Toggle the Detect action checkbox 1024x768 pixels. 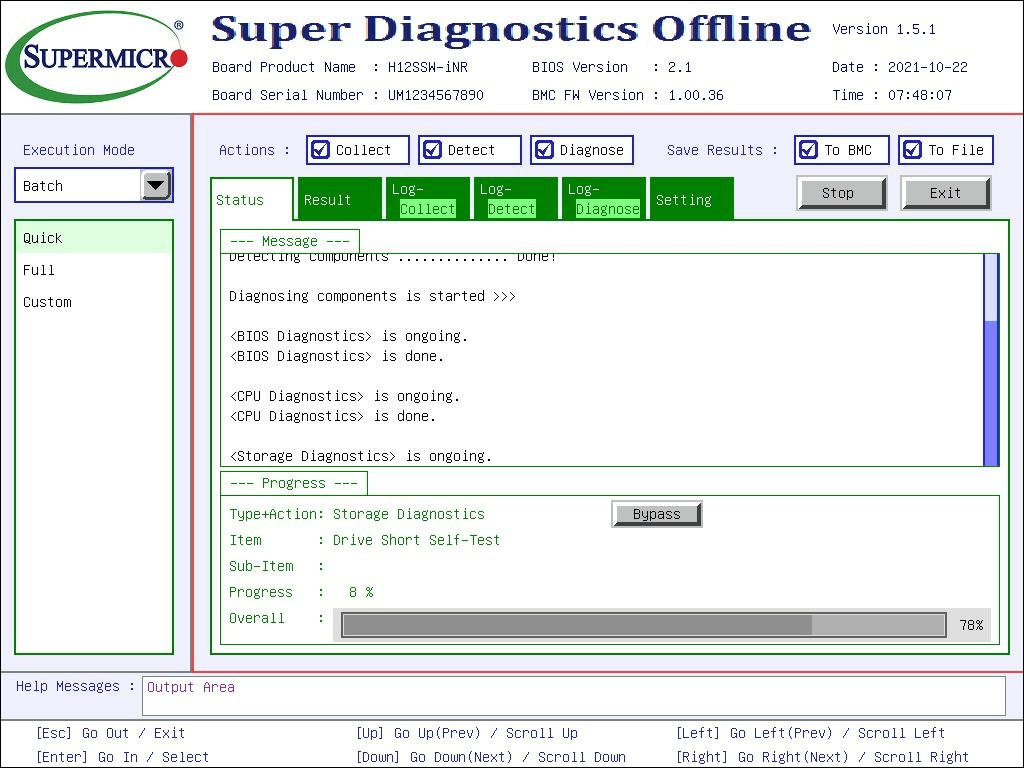(x=433, y=150)
